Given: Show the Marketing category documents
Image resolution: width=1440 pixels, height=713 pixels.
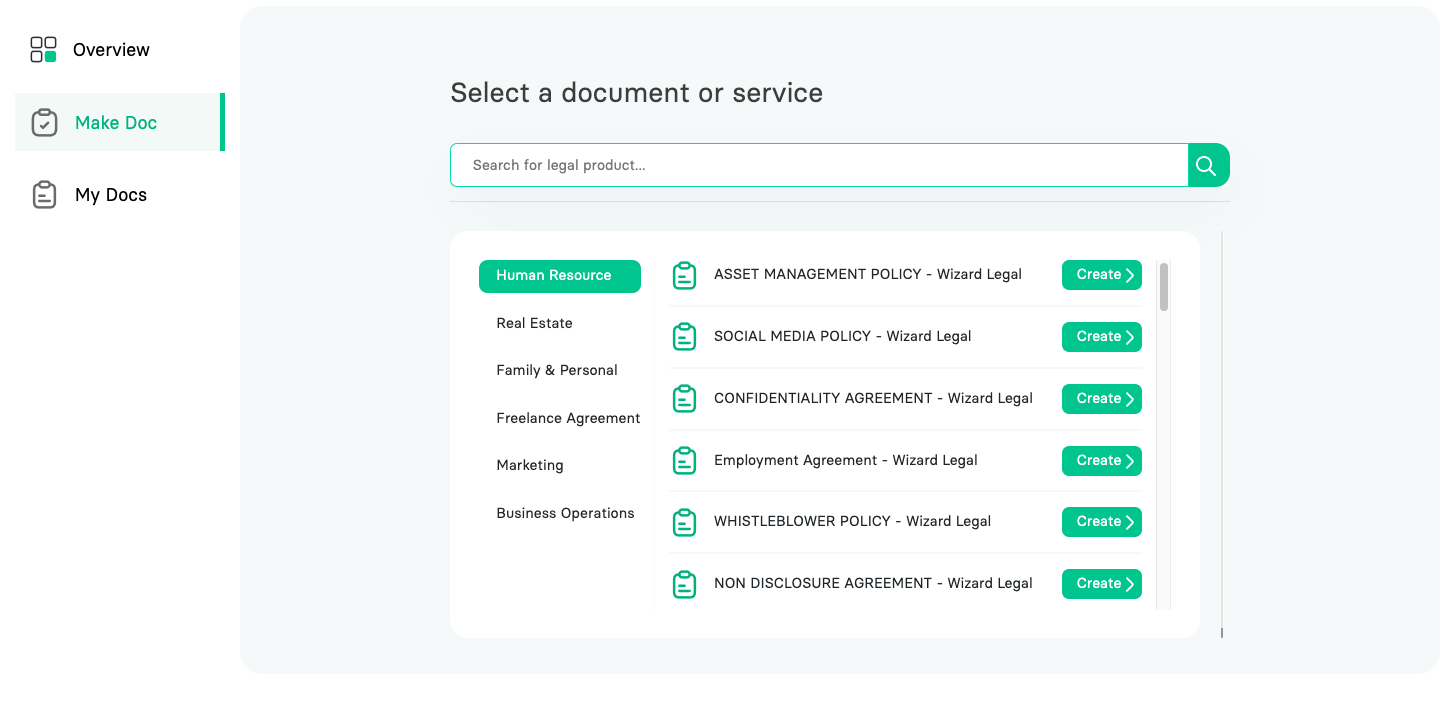Looking at the screenshot, I should pos(530,465).
